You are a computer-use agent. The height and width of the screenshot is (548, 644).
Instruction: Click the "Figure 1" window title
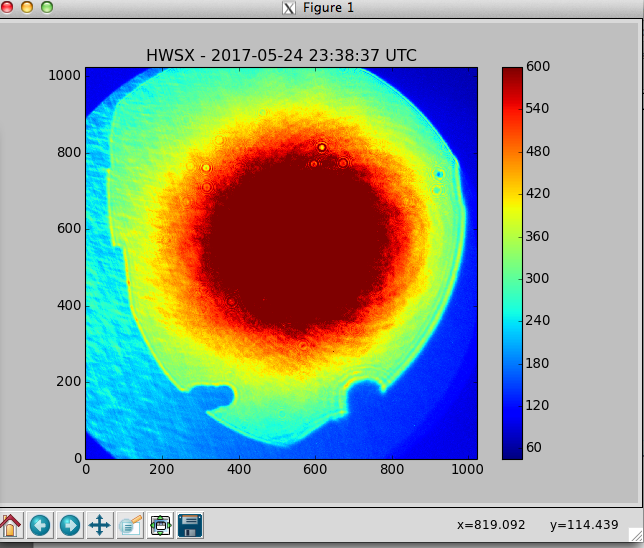pos(328,8)
